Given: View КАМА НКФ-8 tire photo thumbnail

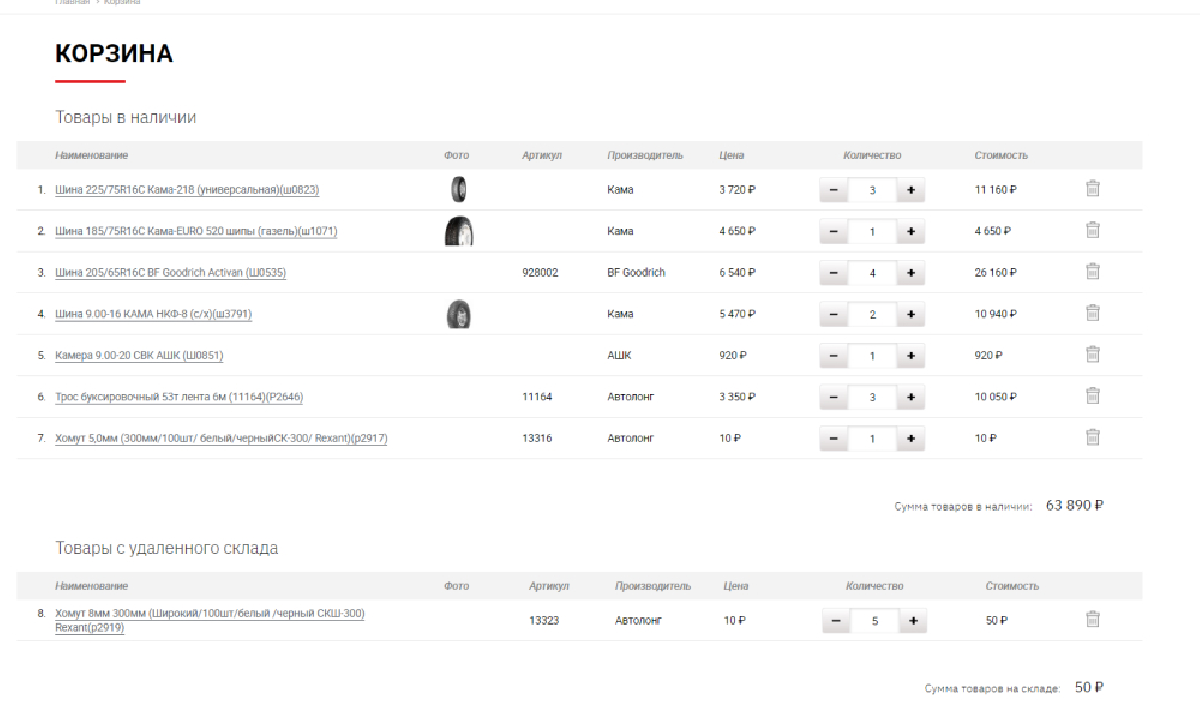Looking at the screenshot, I should pyautogui.click(x=458, y=315).
